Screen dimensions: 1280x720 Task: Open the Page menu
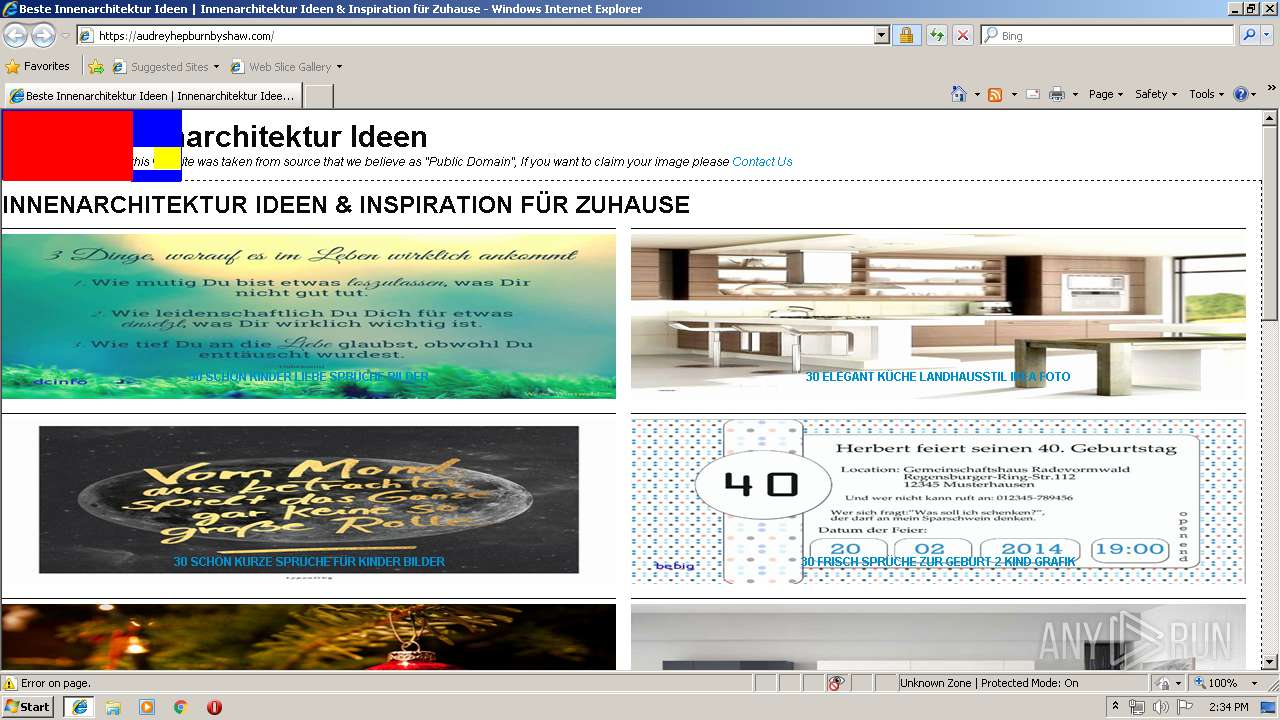pyautogui.click(x=1105, y=94)
